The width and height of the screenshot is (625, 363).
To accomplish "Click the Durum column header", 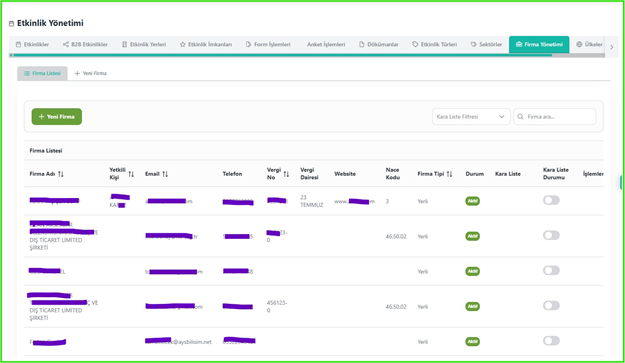I will pos(474,174).
